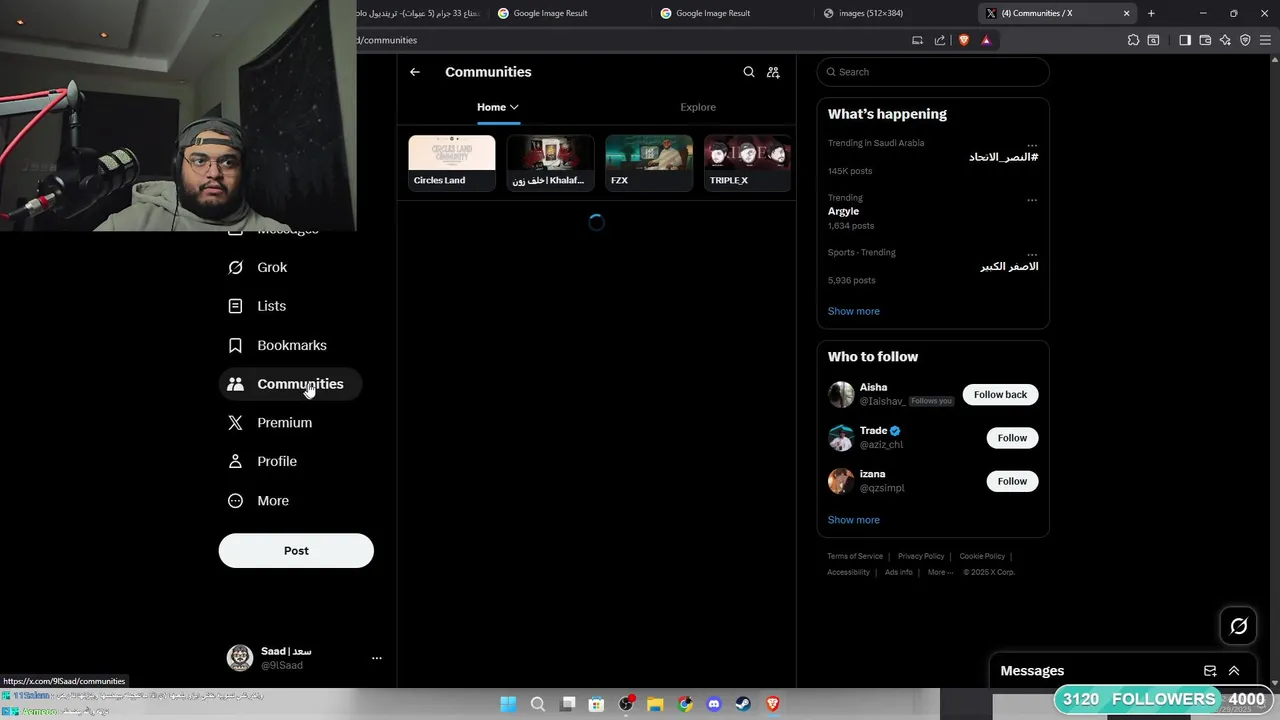
Task: Expand the Messages drawer
Action: pyautogui.click(x=1234, y=671)
